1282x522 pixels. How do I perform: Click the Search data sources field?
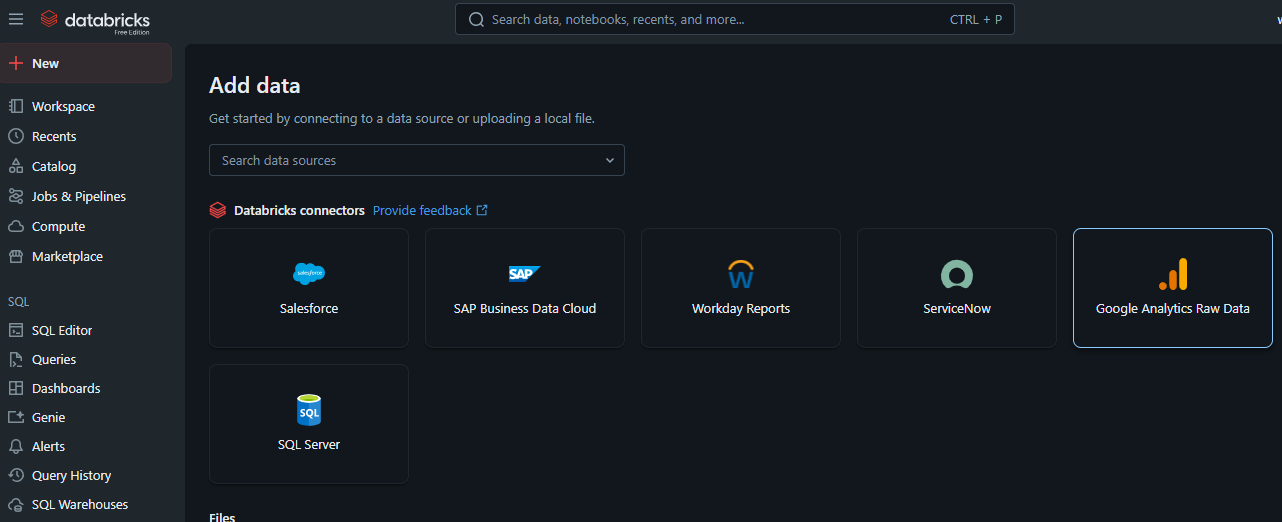click(x=417, y=160)
